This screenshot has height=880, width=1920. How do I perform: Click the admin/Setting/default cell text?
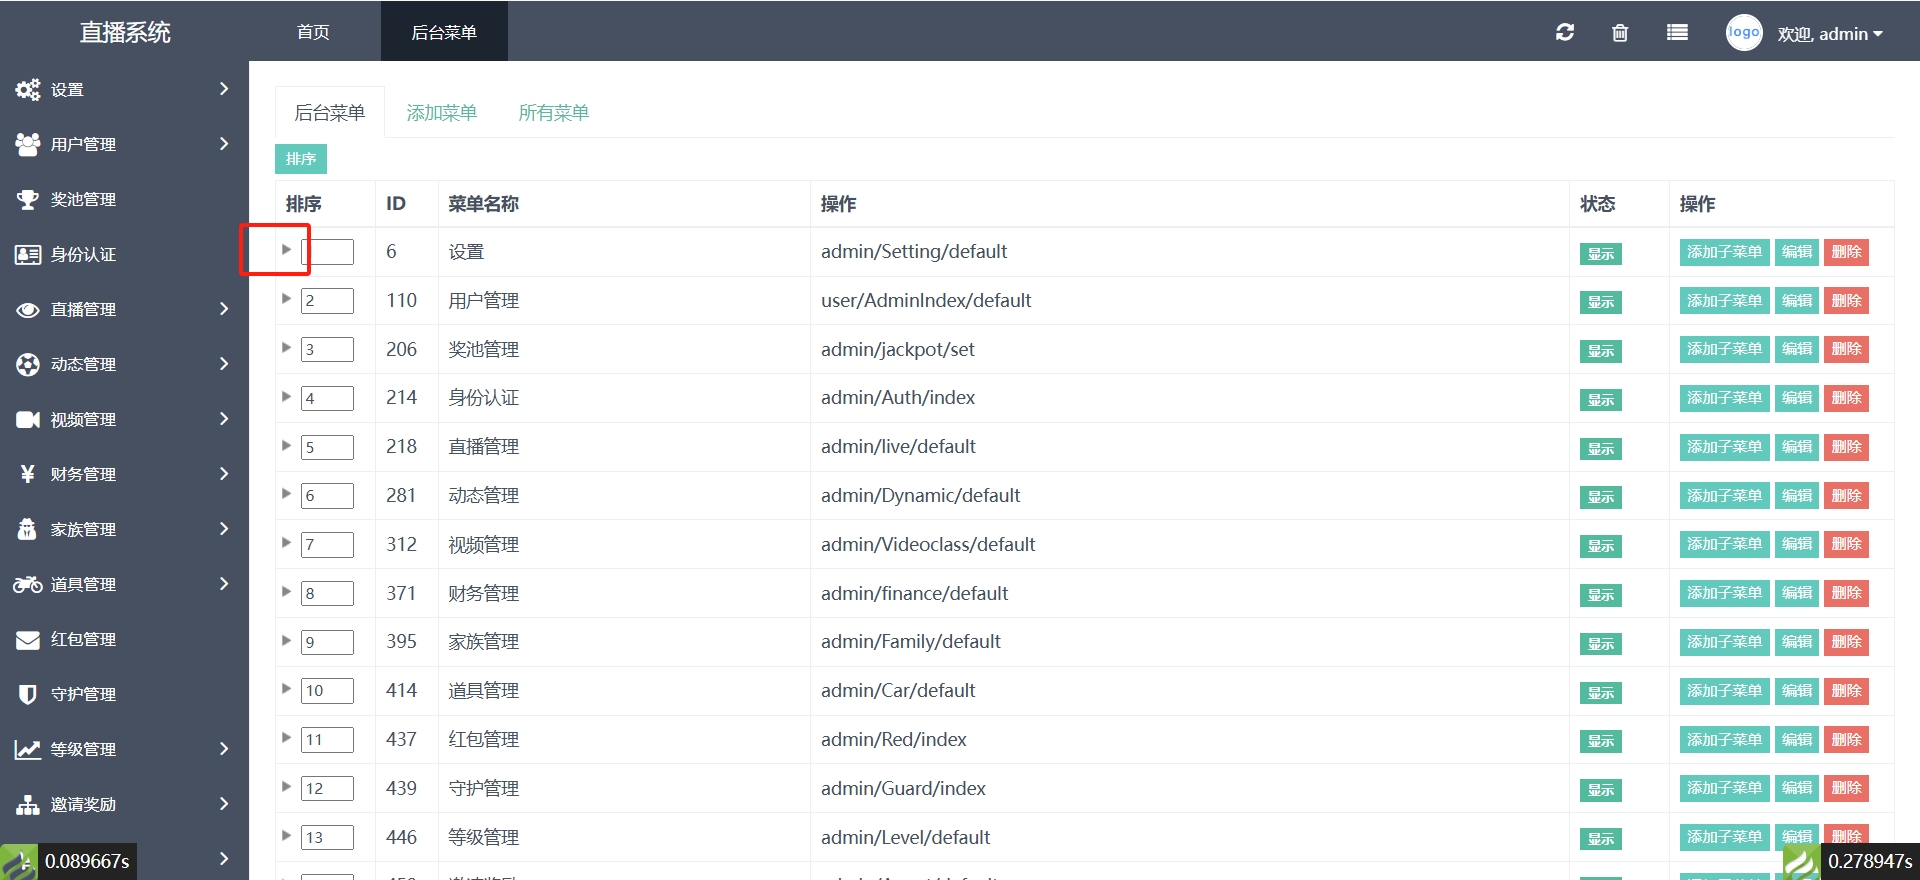pyautogui.click(x=914, y=252)
